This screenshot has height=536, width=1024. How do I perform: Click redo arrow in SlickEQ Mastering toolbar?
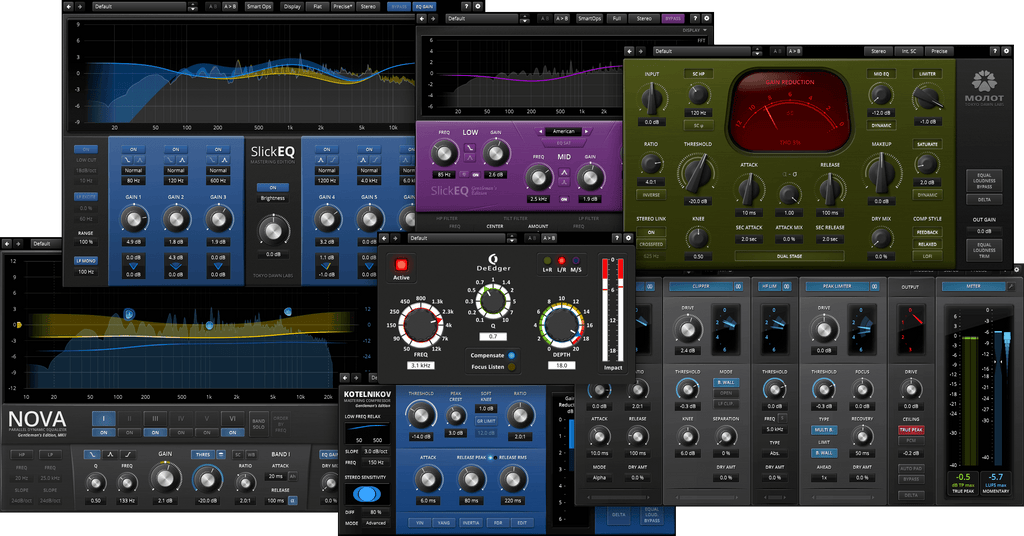tap(80, 7)
